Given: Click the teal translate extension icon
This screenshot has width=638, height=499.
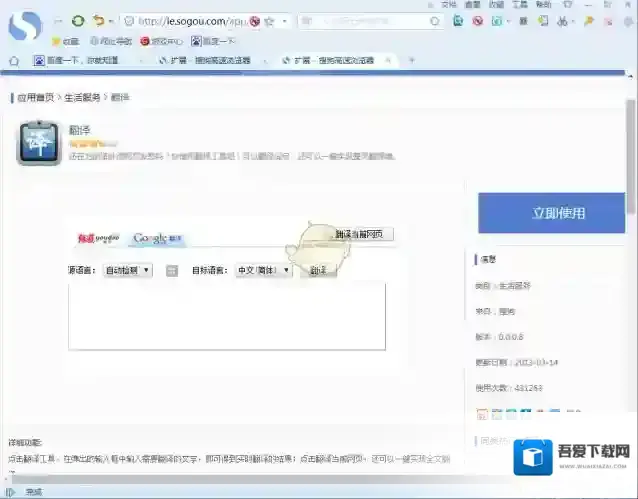Looking at the screenshot, I should [458, 20].
